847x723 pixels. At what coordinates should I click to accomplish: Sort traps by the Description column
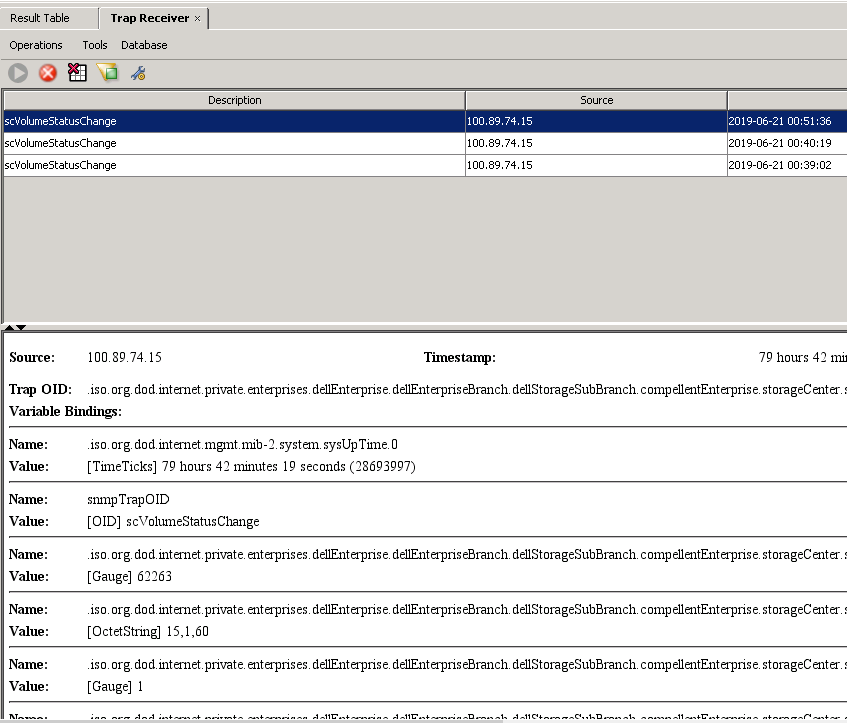pyautogui.click(x=235, y=100)
